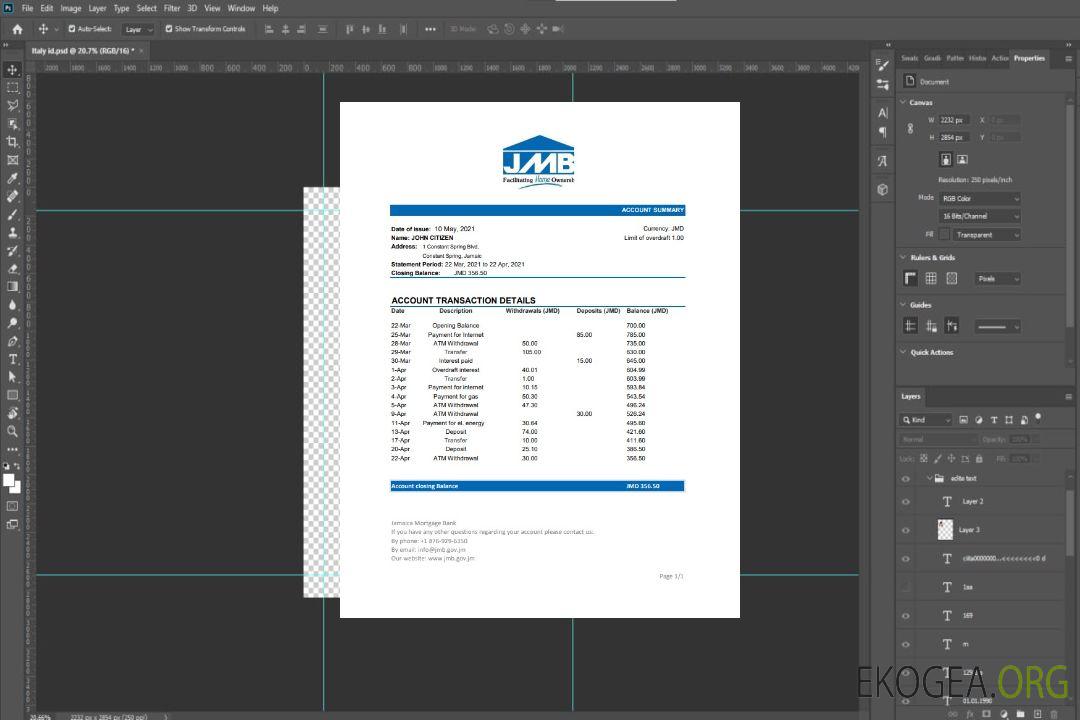Select the Clone Stamp tool
Viewport: 1080px width, 720px height.
click(x=12, y=233)
